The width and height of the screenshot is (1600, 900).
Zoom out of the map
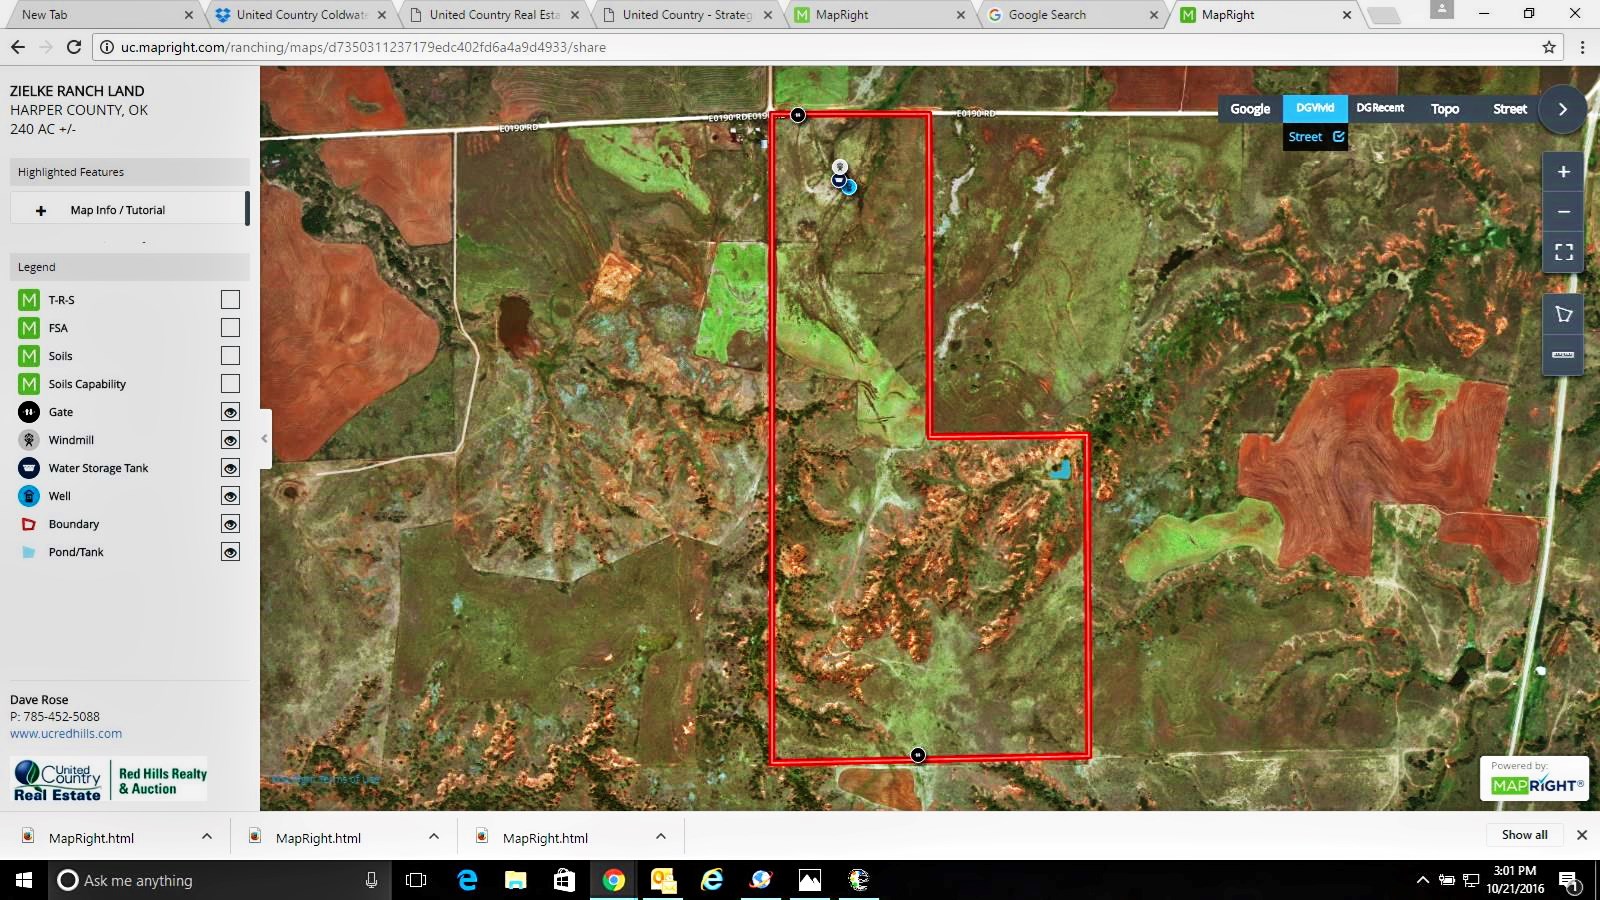tap(1563, 212)
